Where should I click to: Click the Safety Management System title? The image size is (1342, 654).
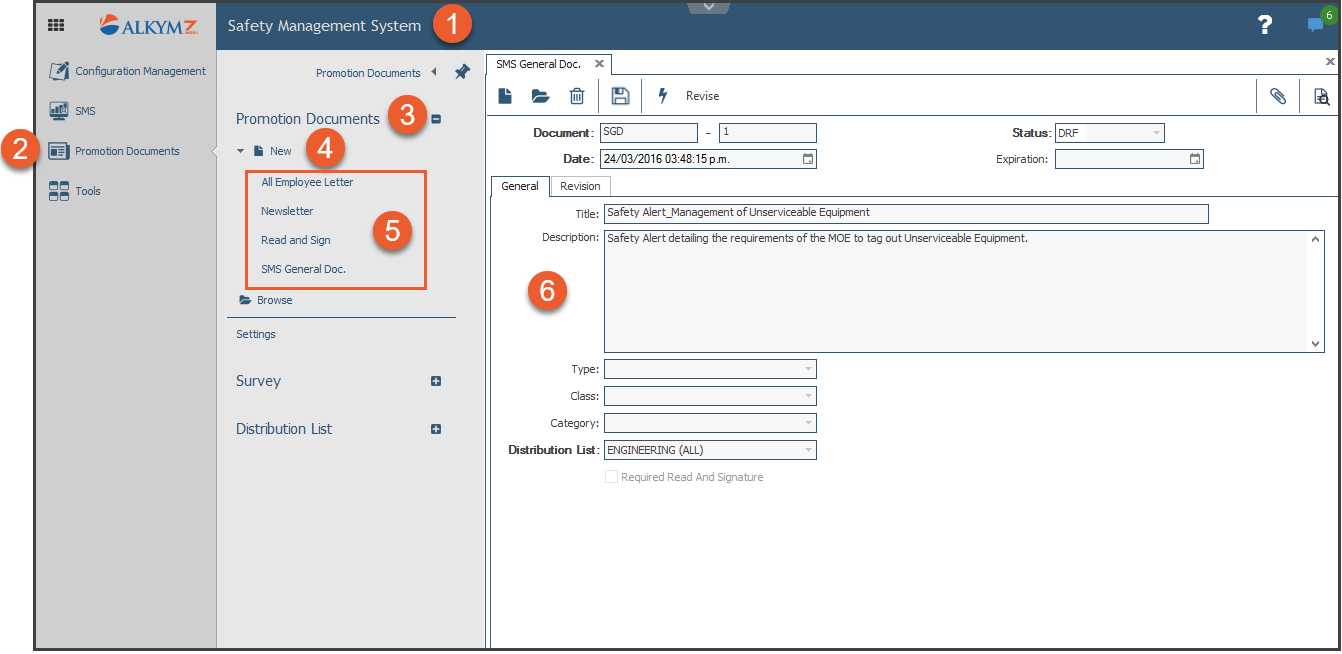324,26
